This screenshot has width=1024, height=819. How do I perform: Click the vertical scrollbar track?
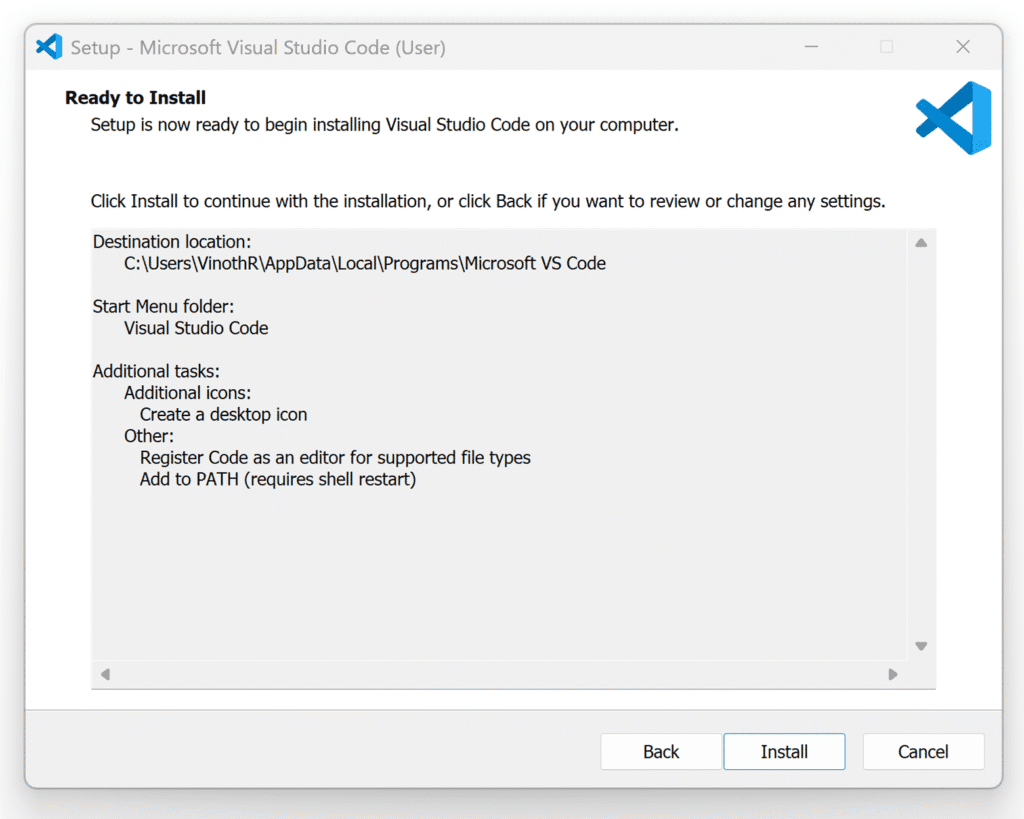point(921,444)
